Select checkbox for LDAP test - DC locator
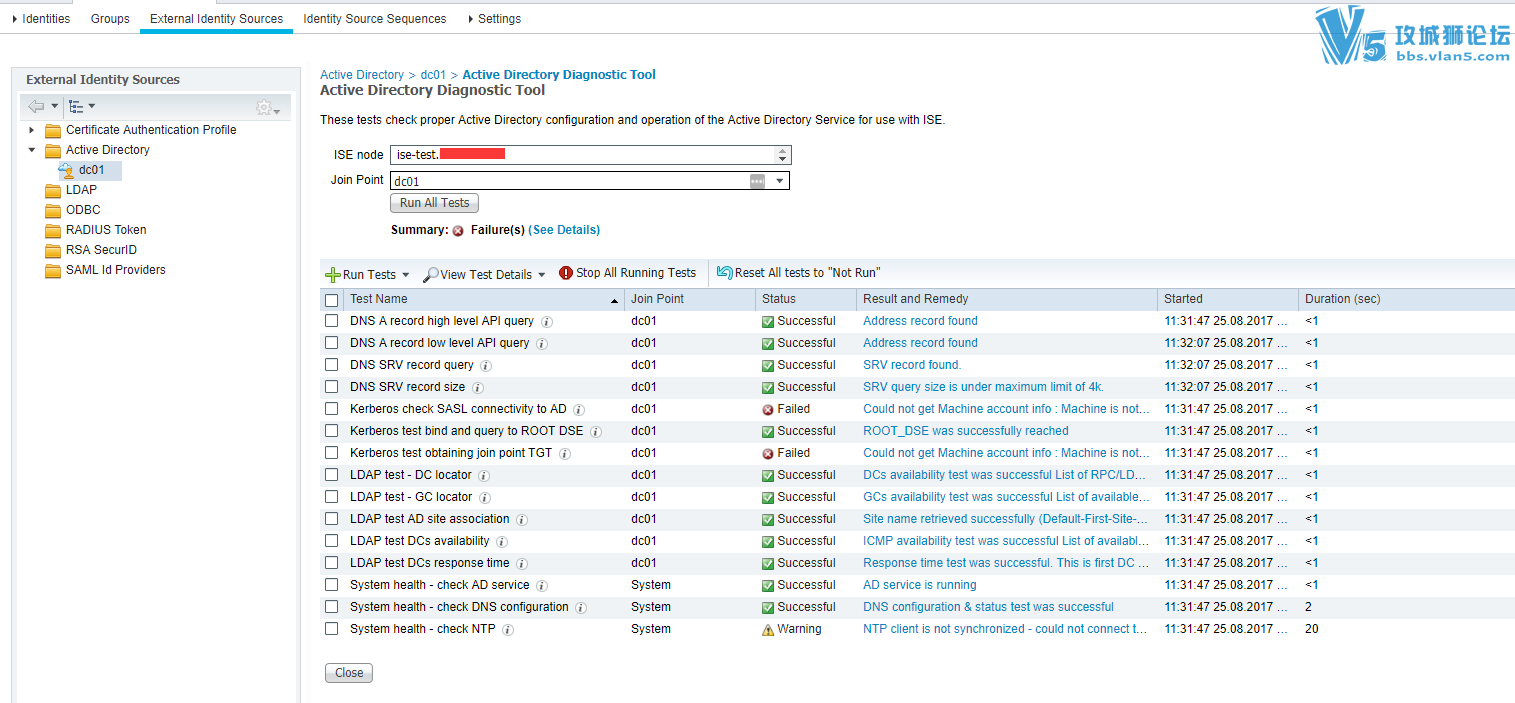 click(332, 476)
